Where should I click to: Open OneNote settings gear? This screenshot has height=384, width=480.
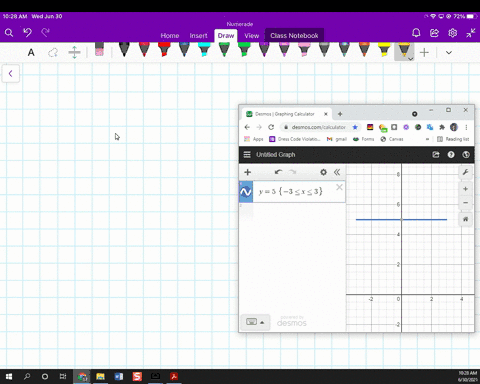point(452,33)
